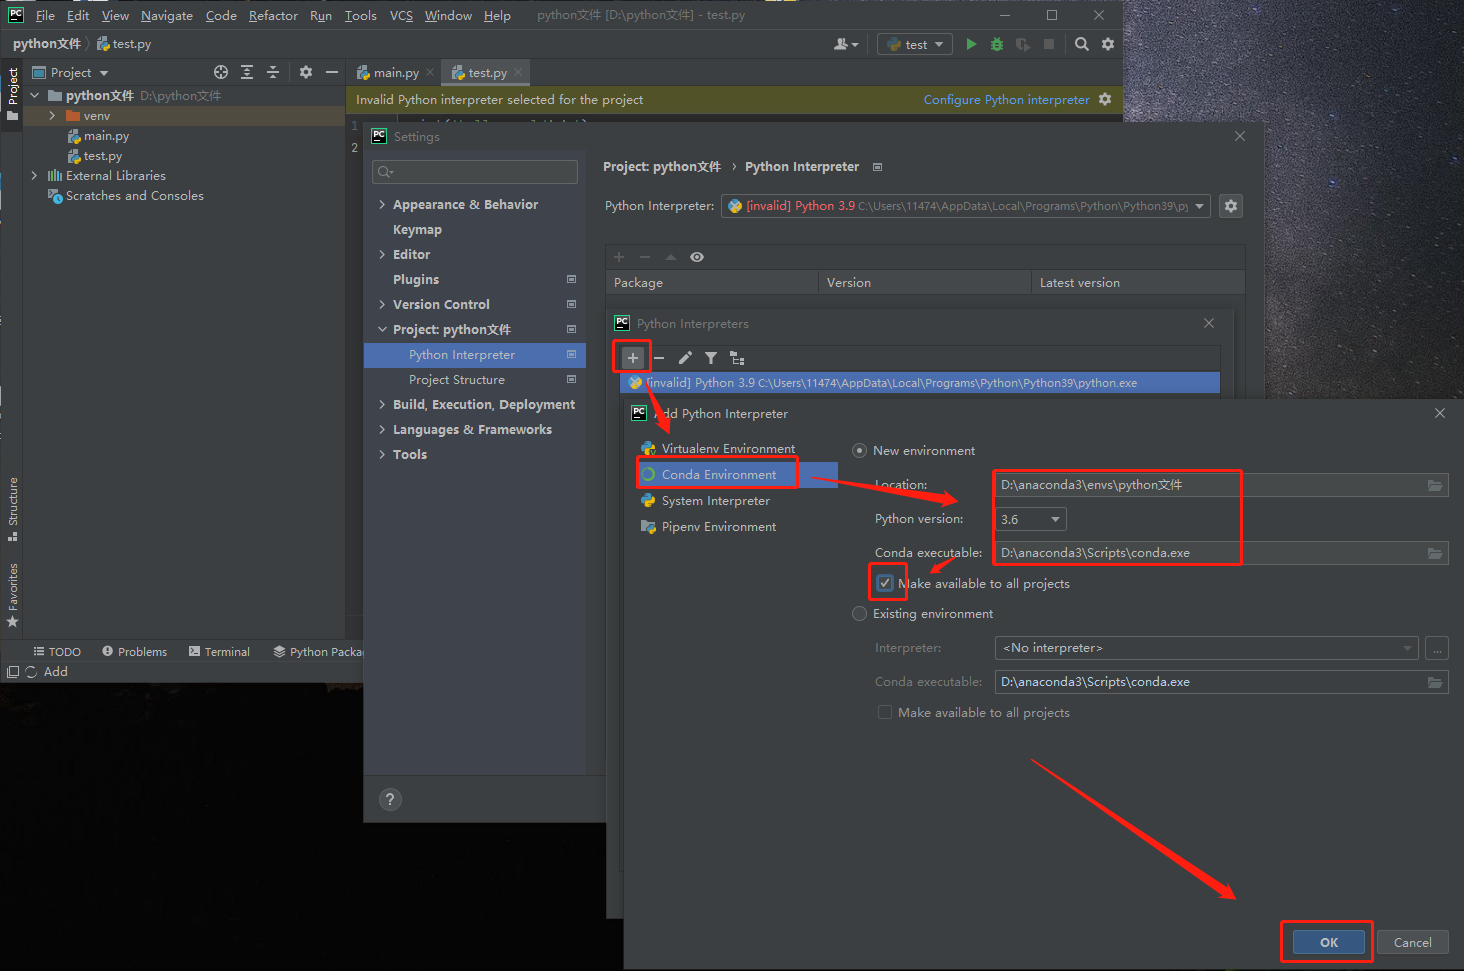Open the Refactor menu
The height and width of the screenshot is (971, 1464).
[x=273, y=15]
